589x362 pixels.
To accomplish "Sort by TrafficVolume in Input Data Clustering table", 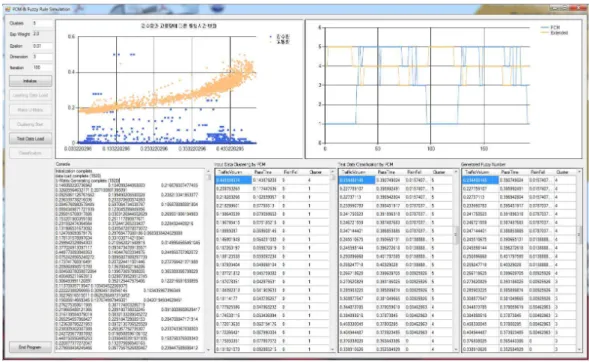I will pyautogui.click(x=233, y=172).
